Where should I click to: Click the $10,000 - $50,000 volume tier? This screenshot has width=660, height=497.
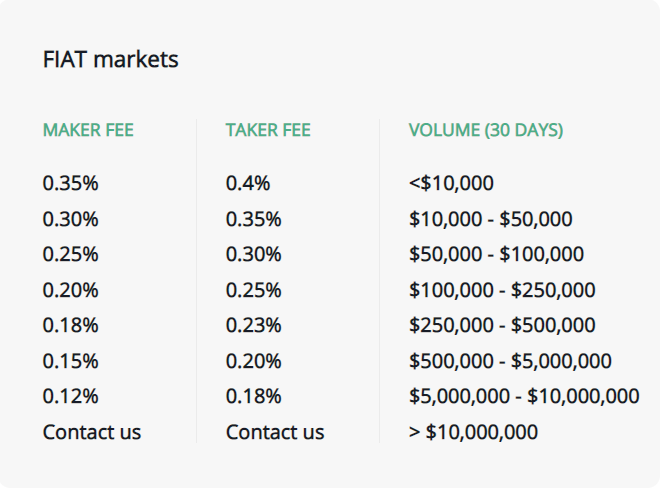tap(490, 219)
